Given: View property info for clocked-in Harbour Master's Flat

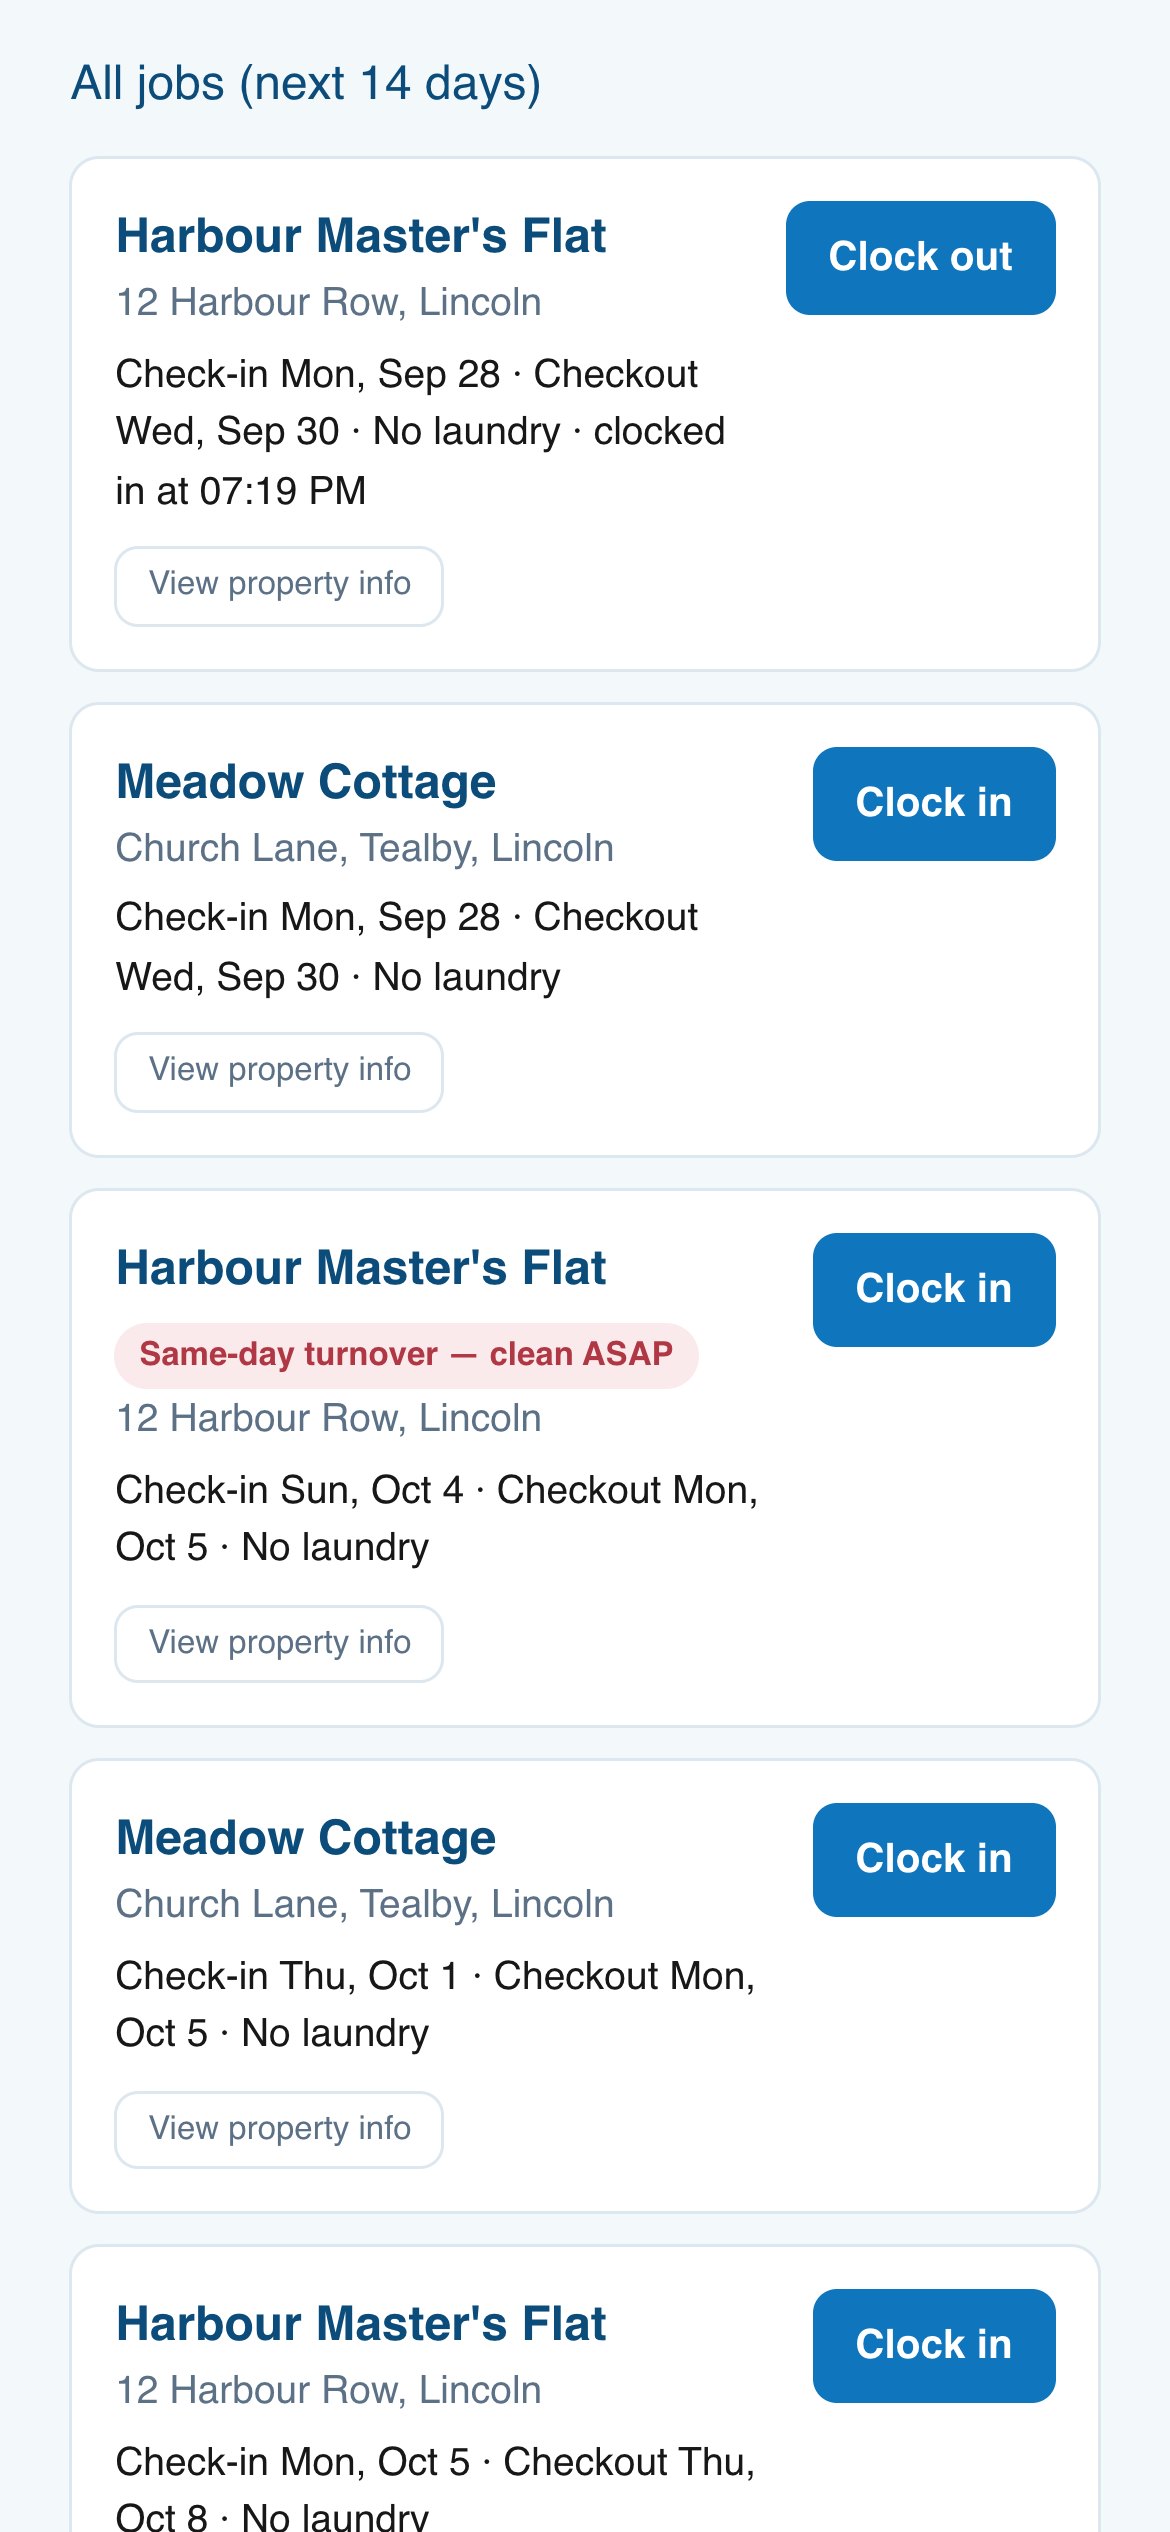Looking at the screenshot, I should click(x=279, y=586).
